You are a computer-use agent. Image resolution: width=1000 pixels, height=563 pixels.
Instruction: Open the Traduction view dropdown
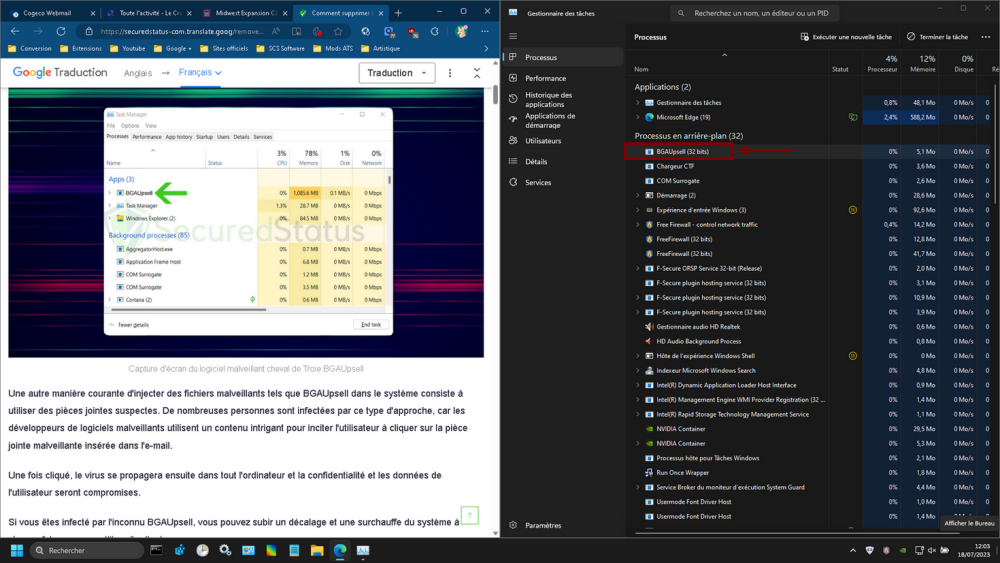click(397, 73)
